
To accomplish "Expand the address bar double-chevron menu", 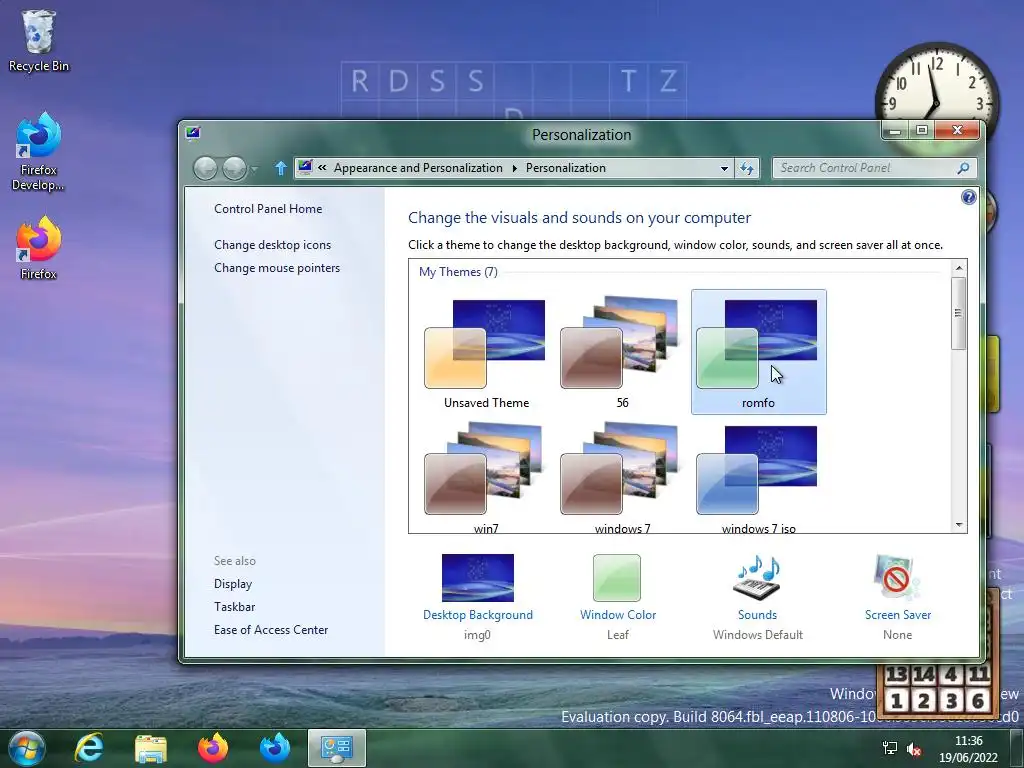I will [x=322, y=168].
